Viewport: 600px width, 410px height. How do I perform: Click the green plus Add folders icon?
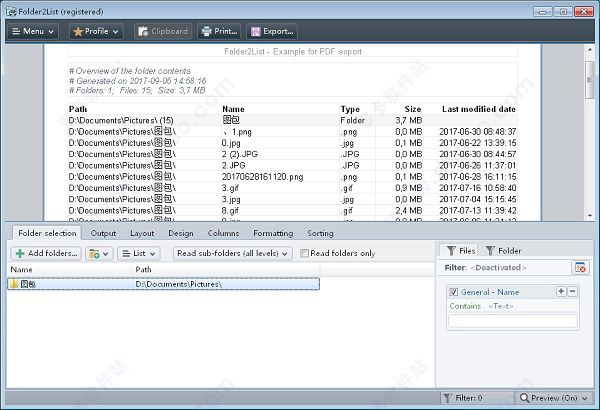(x=20, y=253)
